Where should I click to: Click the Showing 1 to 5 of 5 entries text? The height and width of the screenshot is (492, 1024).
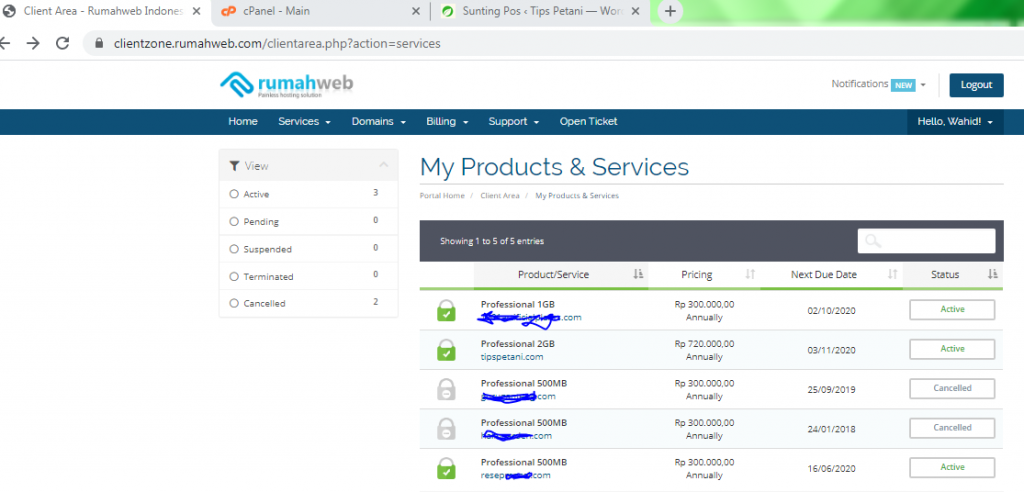(x=492, y=241)
